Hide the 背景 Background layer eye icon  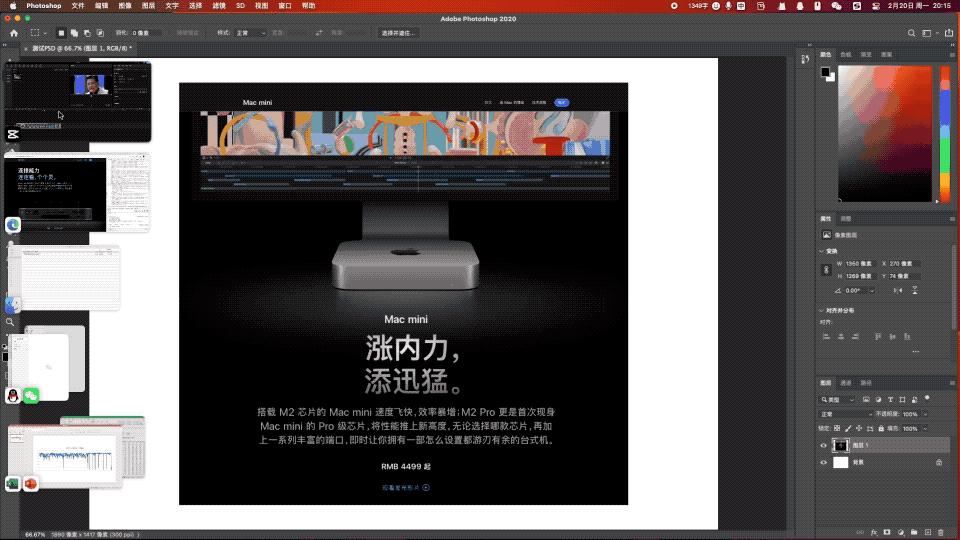tap(823, 463)
